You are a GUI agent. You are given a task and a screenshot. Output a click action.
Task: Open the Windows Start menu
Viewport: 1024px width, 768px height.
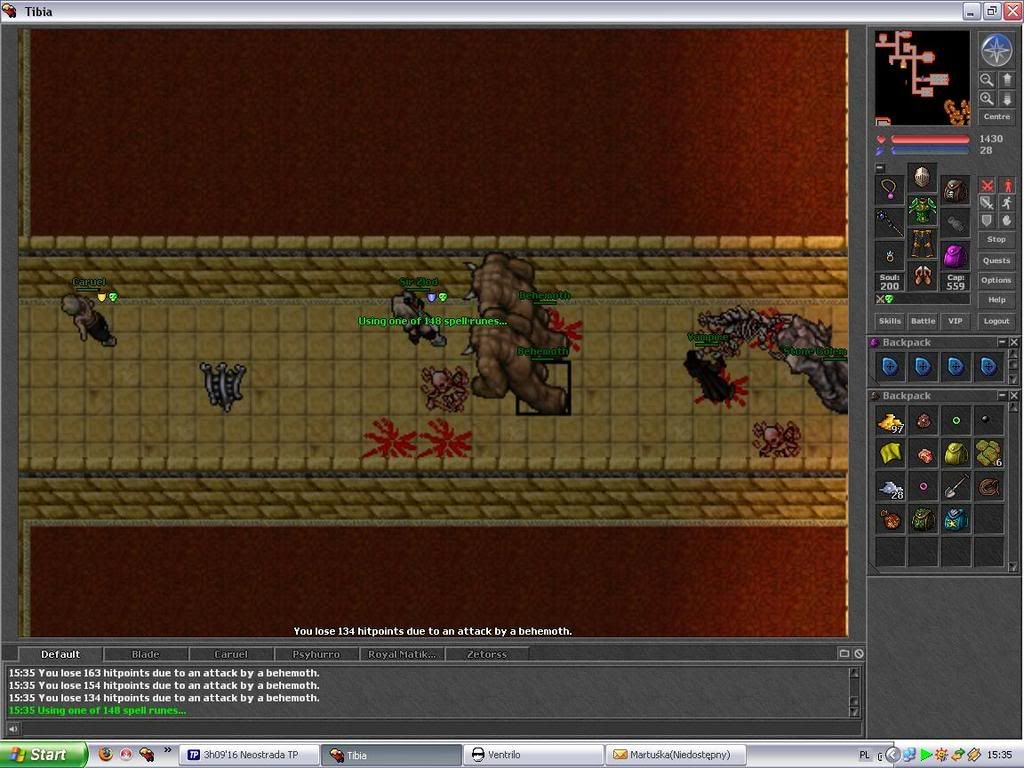point(44,755)
